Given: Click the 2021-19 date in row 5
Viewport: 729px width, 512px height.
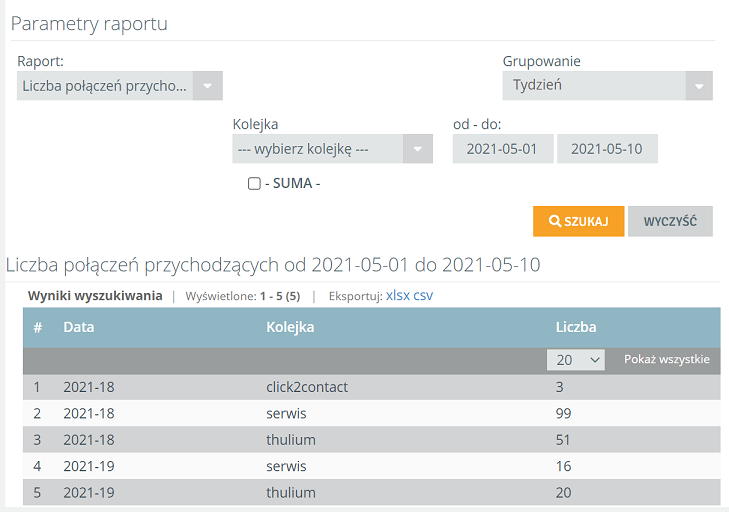Looking at the screenshot, I should 89,493.
